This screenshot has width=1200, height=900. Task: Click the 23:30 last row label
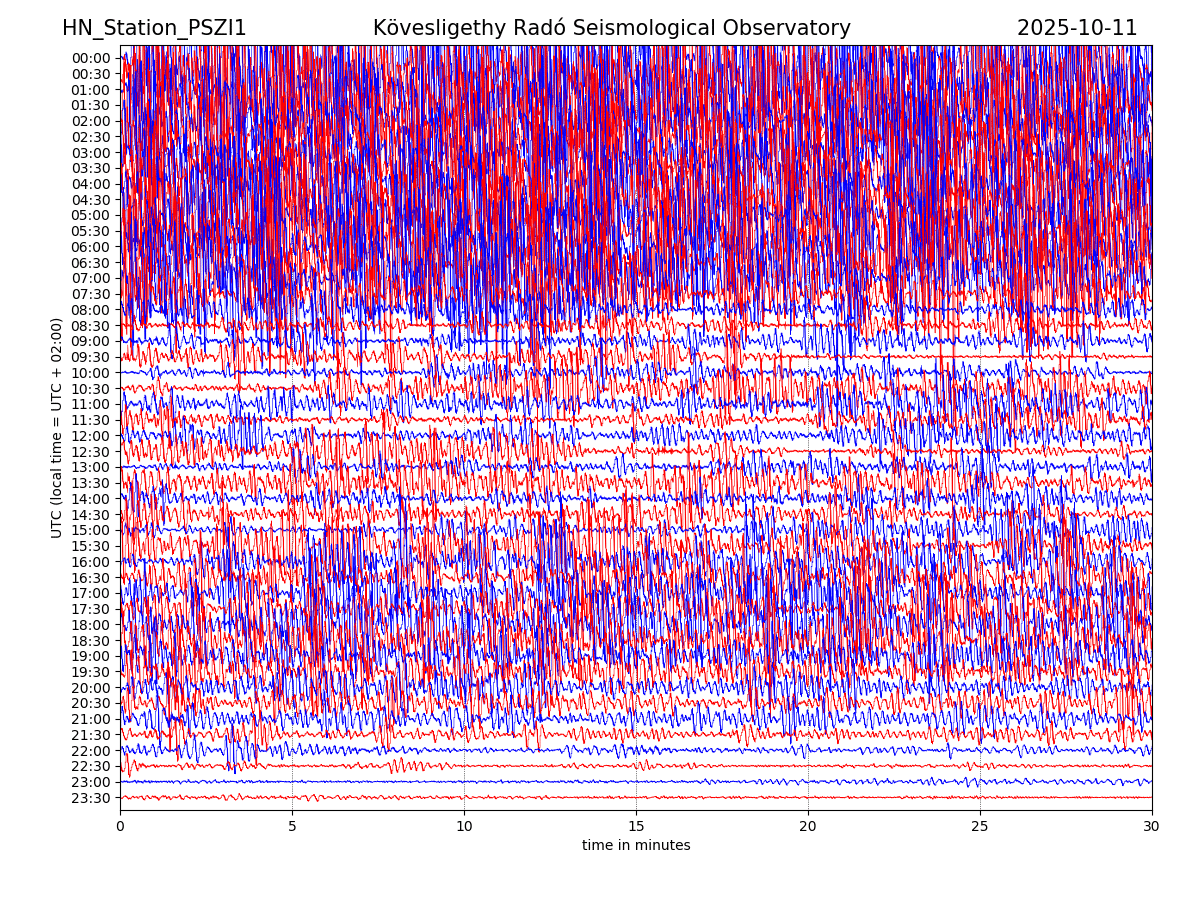coord(91,798)
